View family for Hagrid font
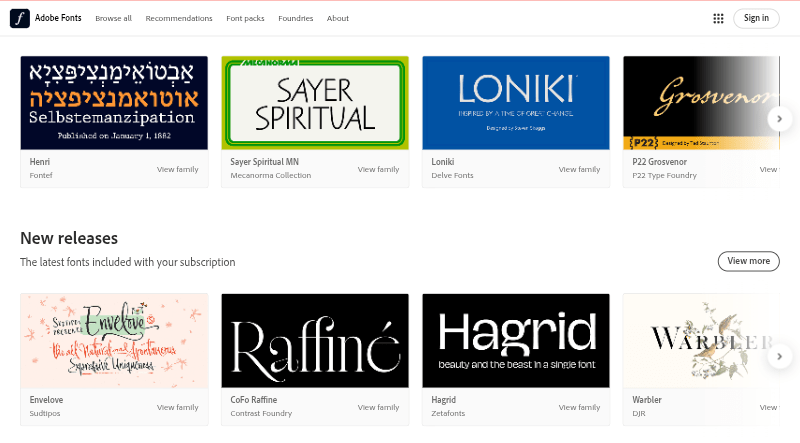The width and height of the screenshot is (800, 443). click(x=580, y=407)
